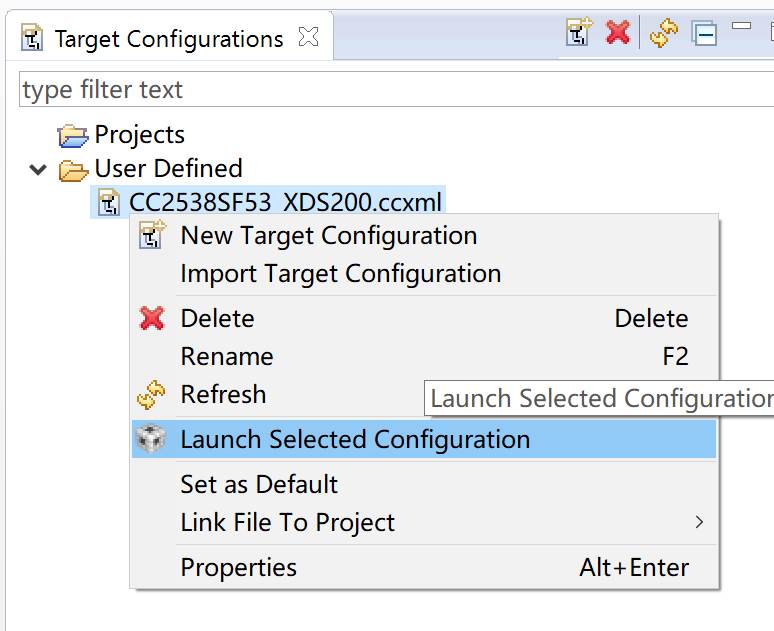Image resolution: width=774 pixels, height=631 pixels.
Task: Close the Target Configurations tab
Action: click(309, 38)
